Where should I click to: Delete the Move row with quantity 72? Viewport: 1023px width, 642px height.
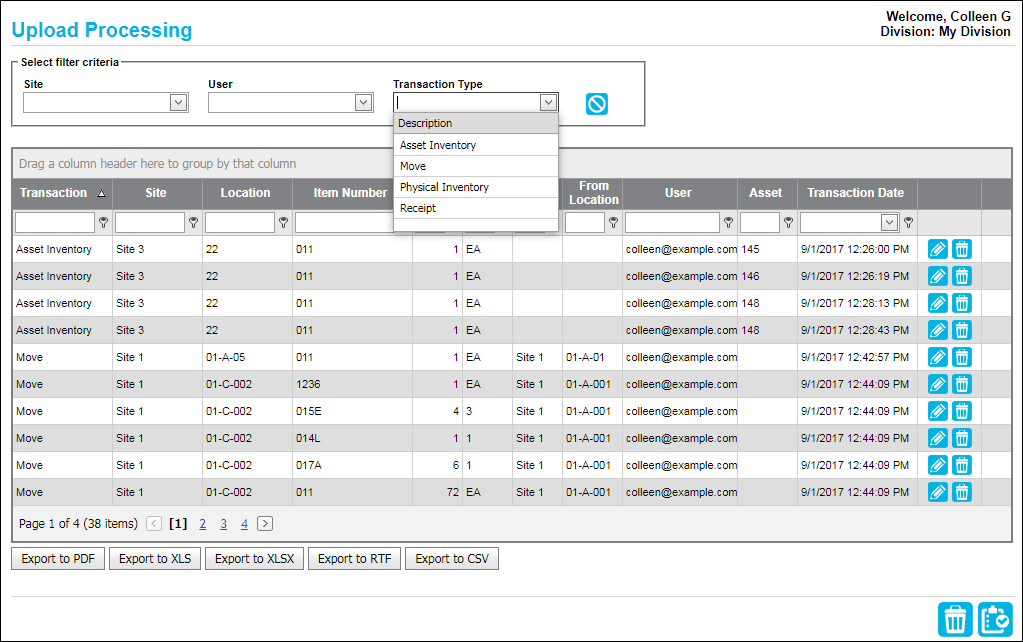click(x=962, y=492)
